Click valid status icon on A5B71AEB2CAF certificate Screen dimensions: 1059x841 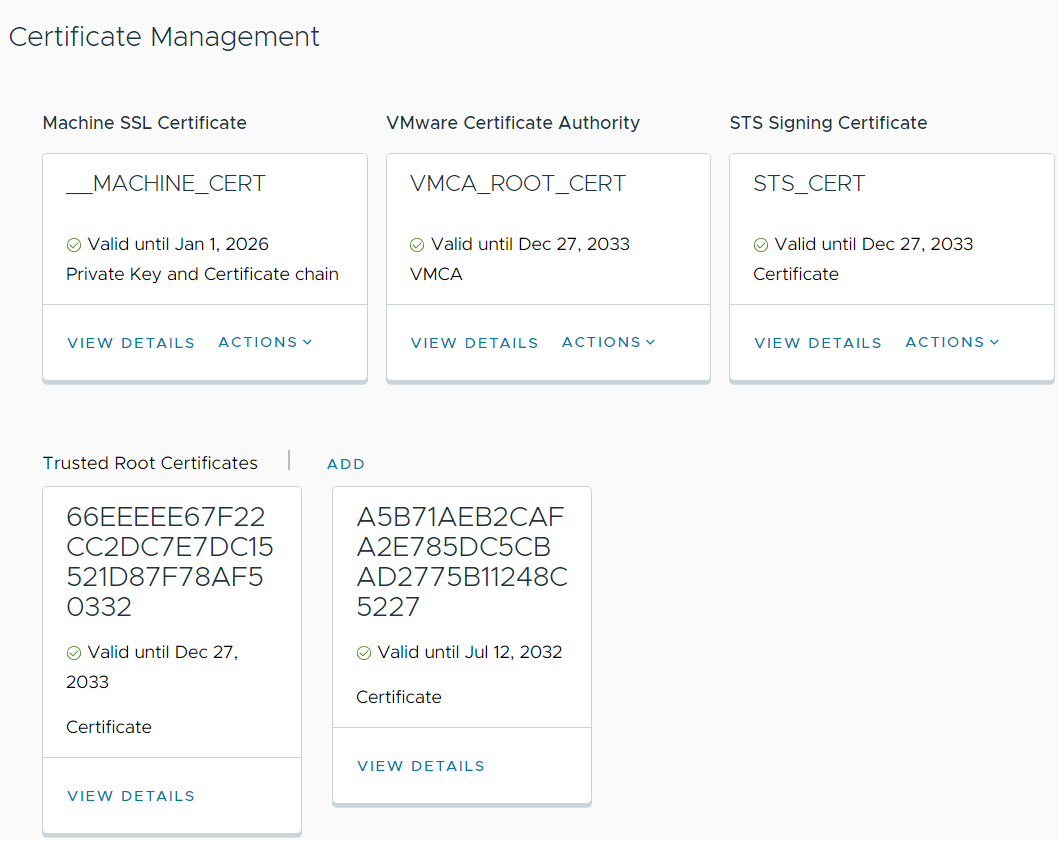tap(364, 653)
